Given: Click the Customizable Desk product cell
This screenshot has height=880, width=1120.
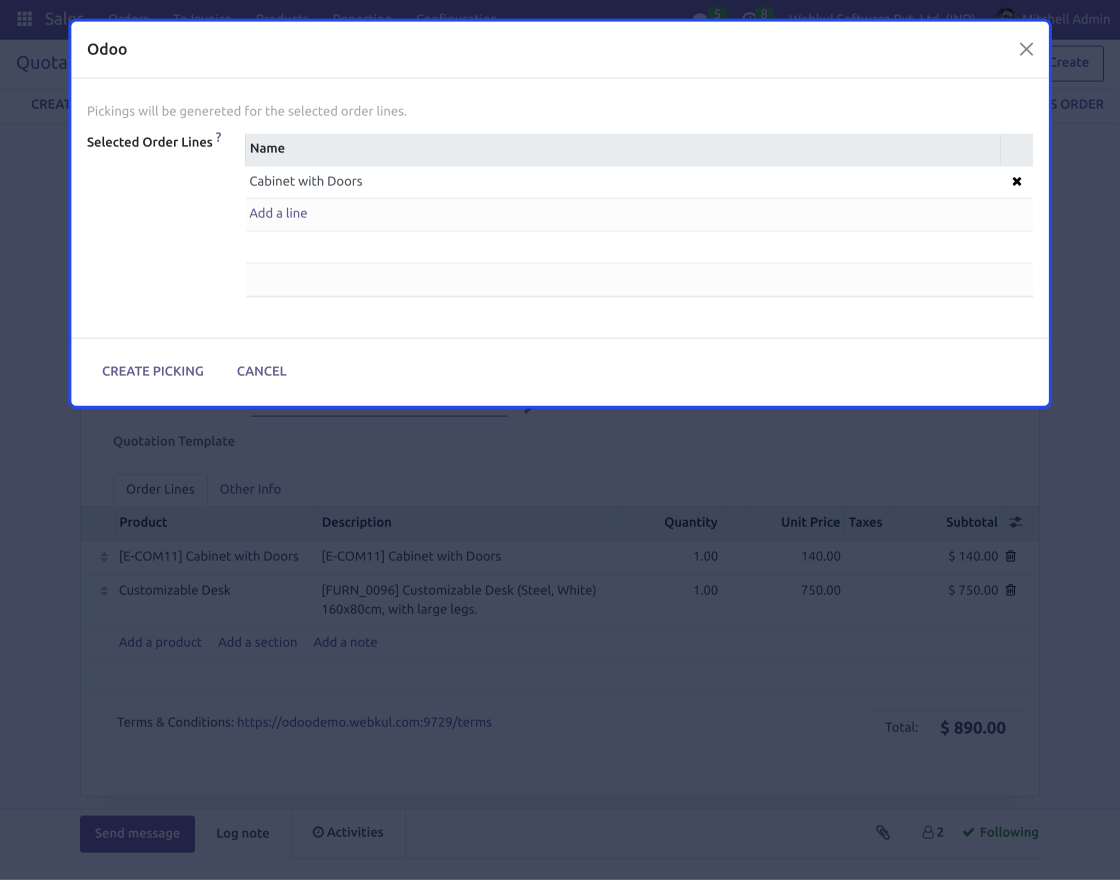Looking at the screenshot, I should (174, 591).
